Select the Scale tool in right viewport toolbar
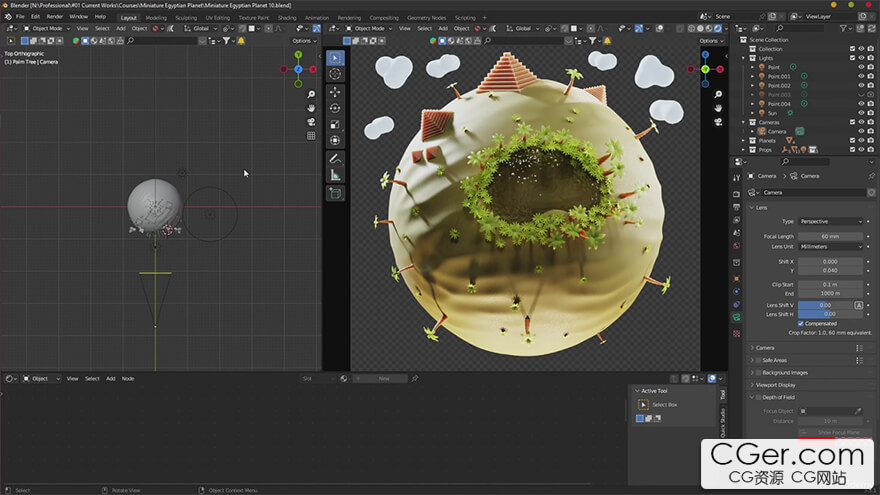 click(335, 125)
